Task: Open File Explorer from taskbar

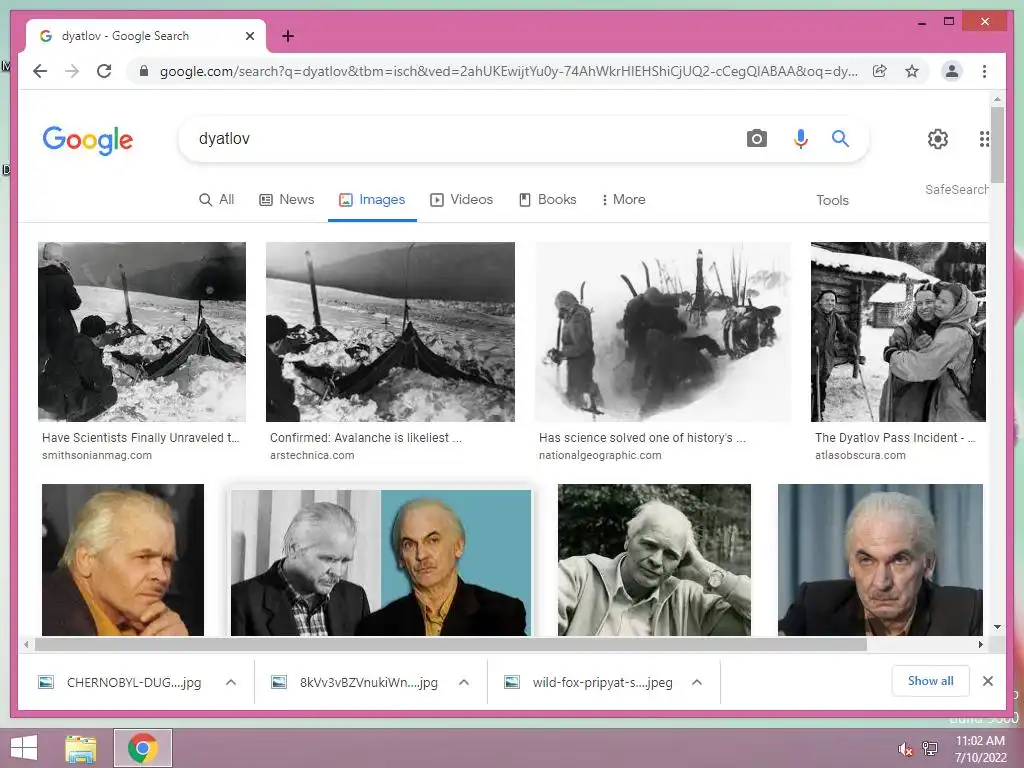Action: pos(81,748)
